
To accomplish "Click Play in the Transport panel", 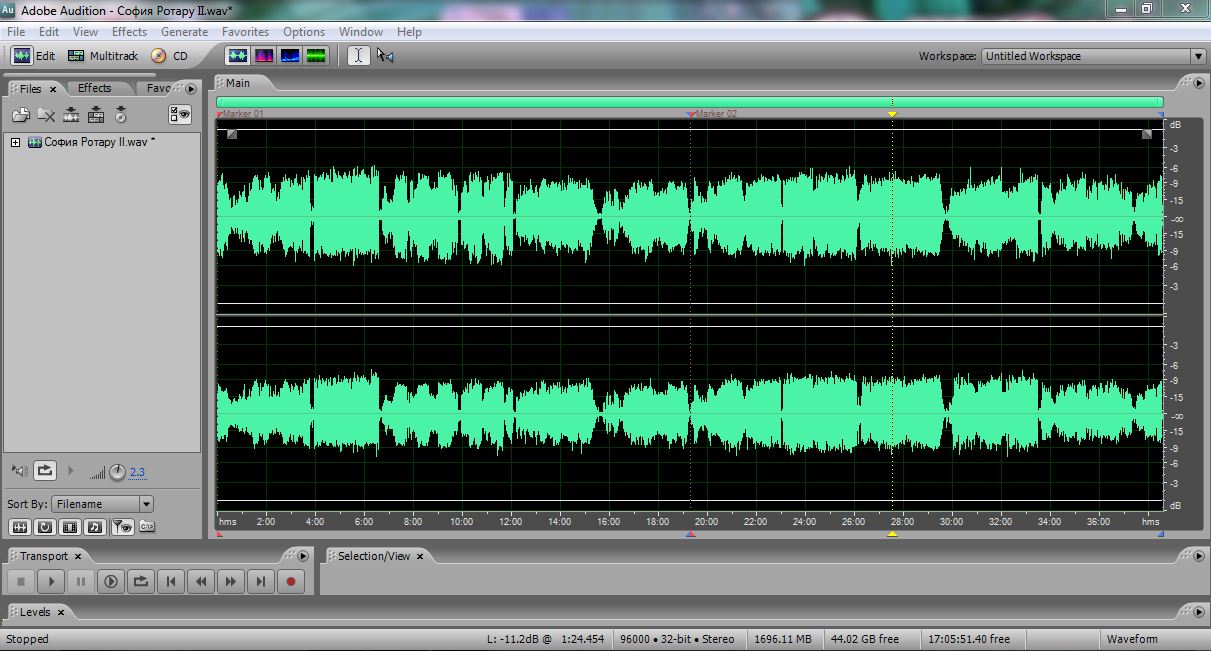I will (50, 581).
